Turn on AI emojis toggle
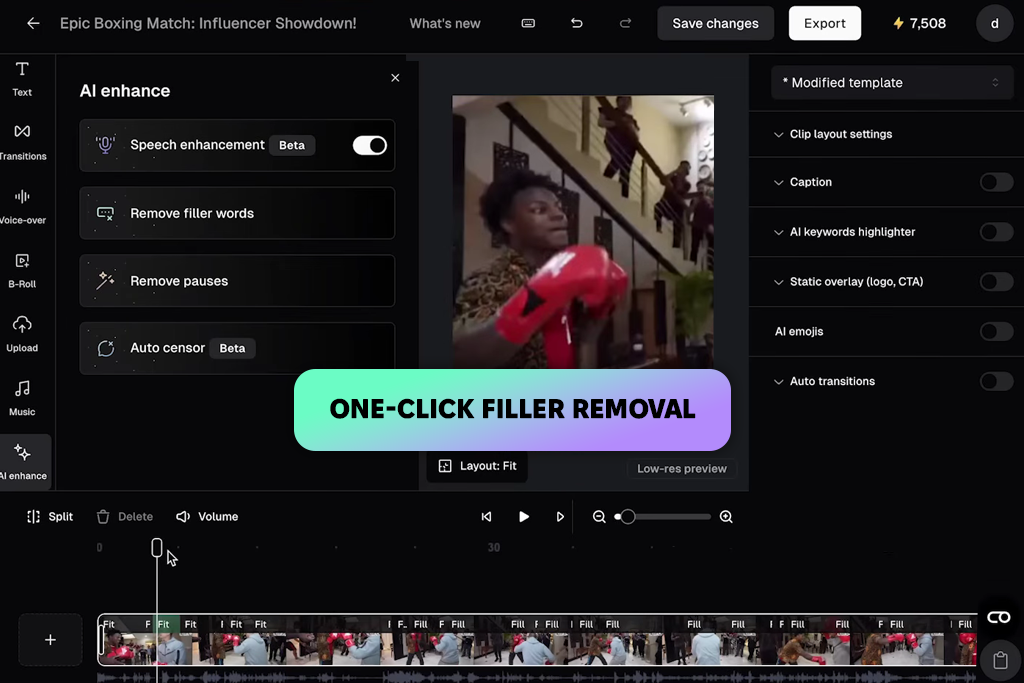Screen dimensions: 1024x683 (997, 331)
